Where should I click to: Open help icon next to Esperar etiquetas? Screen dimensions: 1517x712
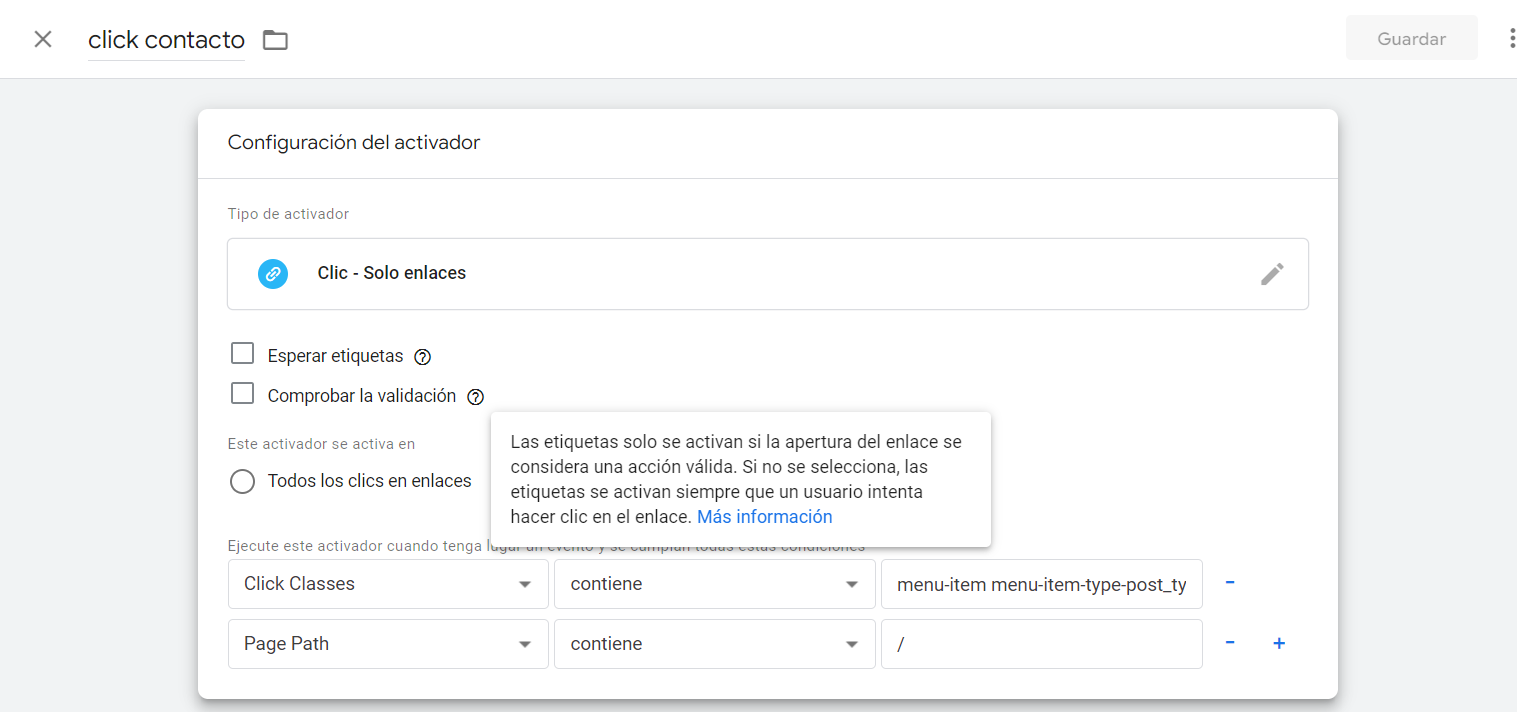(x=422, y=357)
